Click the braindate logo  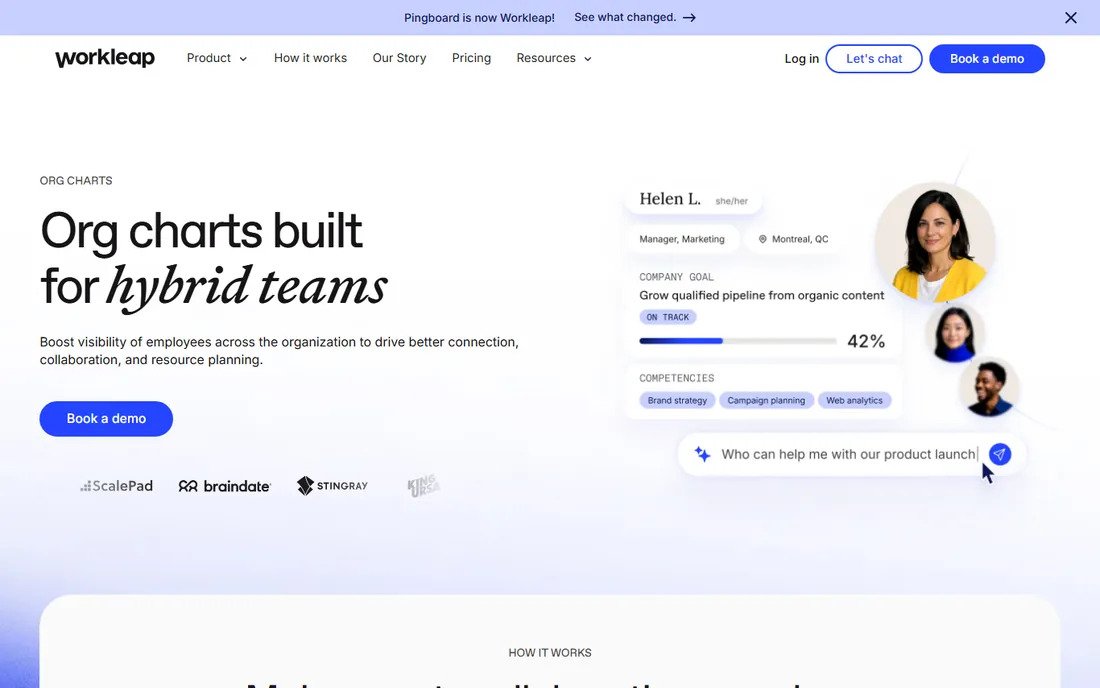click(224, 486)
